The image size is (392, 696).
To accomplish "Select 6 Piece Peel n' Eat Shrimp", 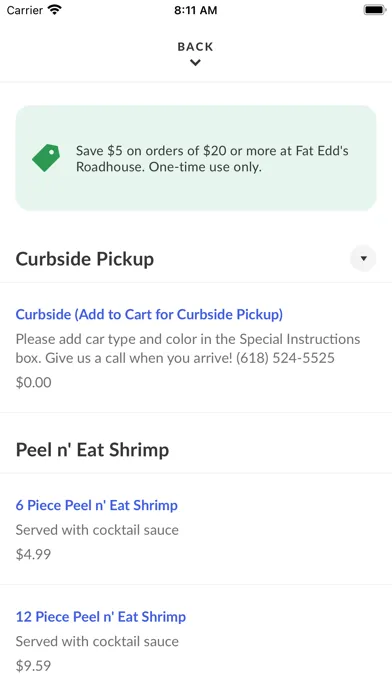I will click(x=97, y=505).
